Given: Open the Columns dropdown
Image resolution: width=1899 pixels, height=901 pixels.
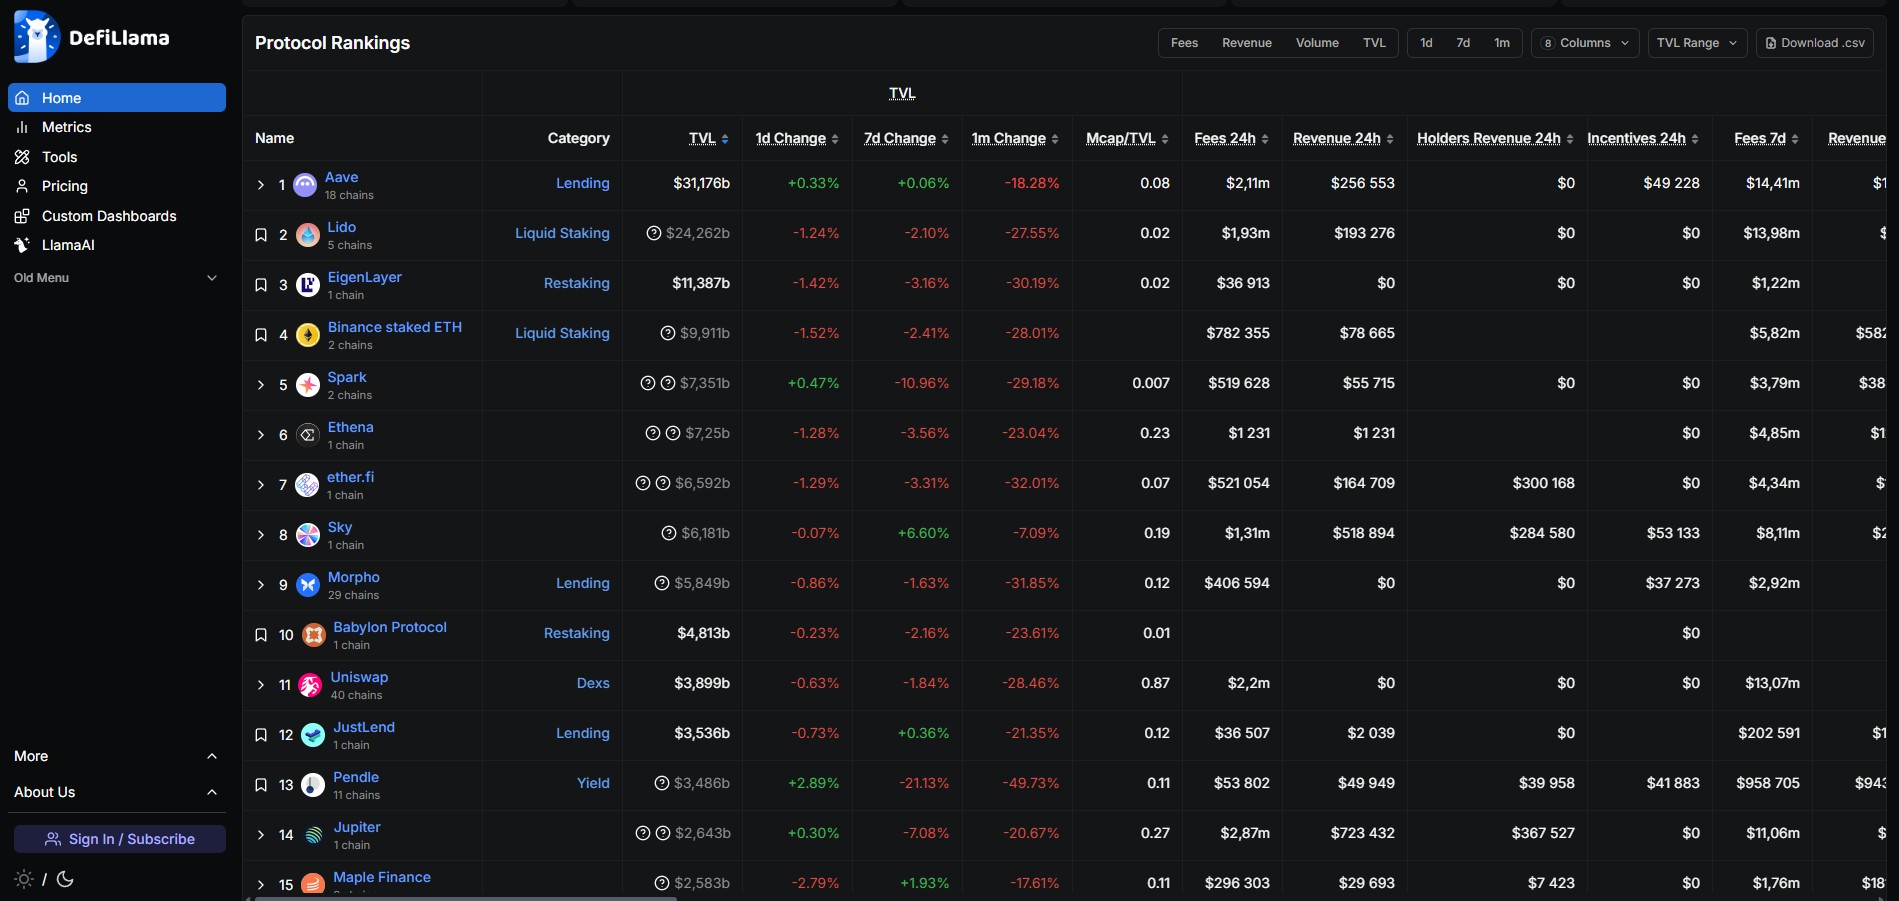Looking at the screenshot, I should tap(1584, 43).
